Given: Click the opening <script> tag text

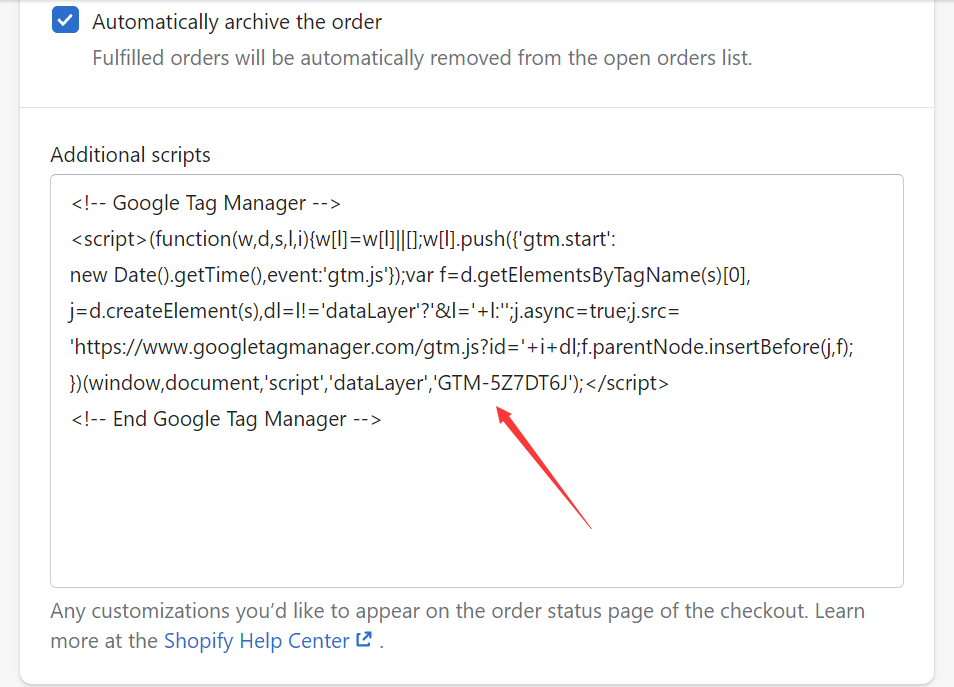Looking at the screenshot, I should tap(109, 239).
